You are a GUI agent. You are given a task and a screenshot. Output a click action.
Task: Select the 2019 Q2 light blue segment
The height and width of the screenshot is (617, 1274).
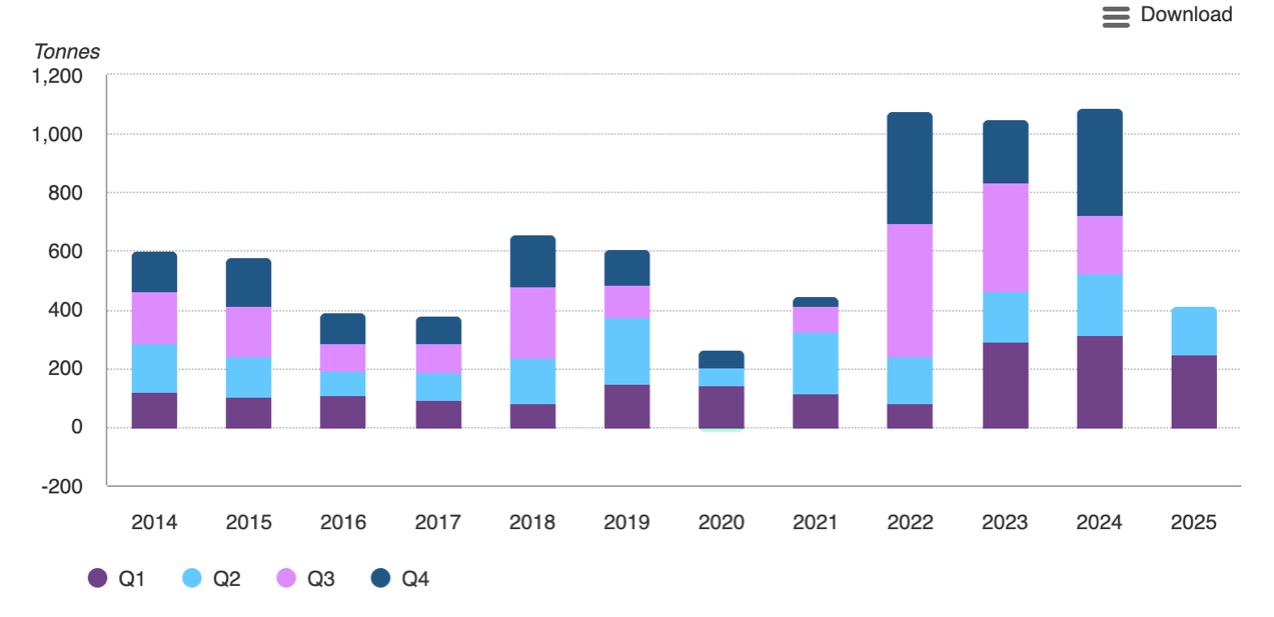tap(627, 351)
